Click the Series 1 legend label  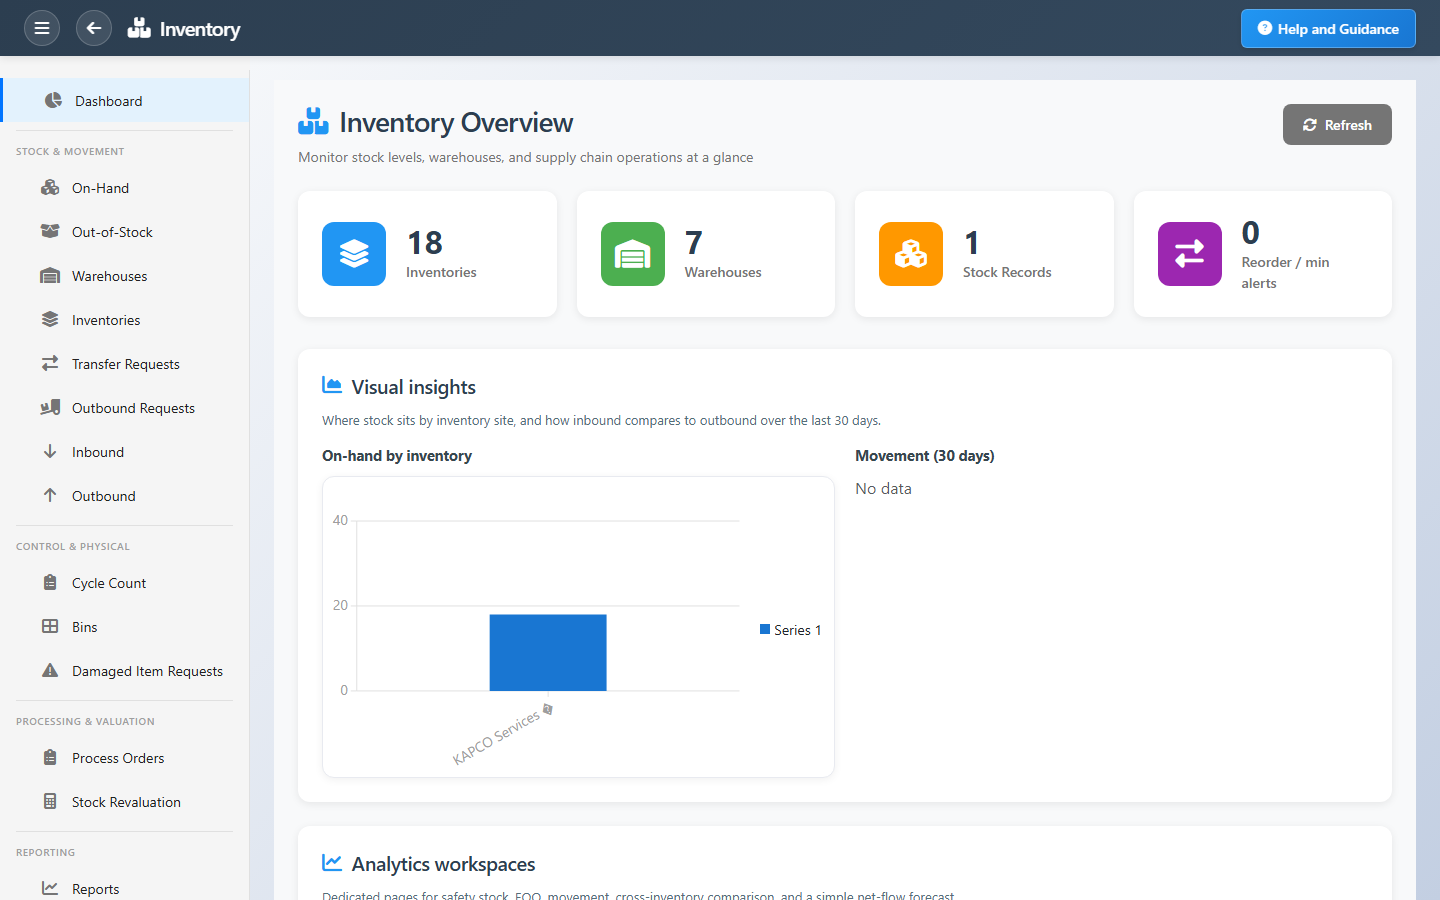pyautogui.click(x=797, y=630)
